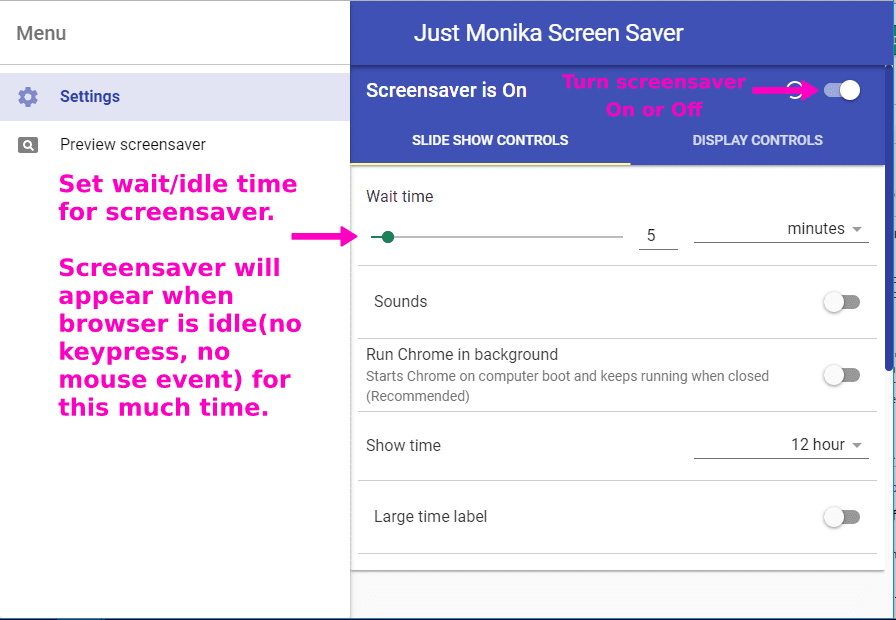Expand the wait time units selector arrow

(858, 229)
